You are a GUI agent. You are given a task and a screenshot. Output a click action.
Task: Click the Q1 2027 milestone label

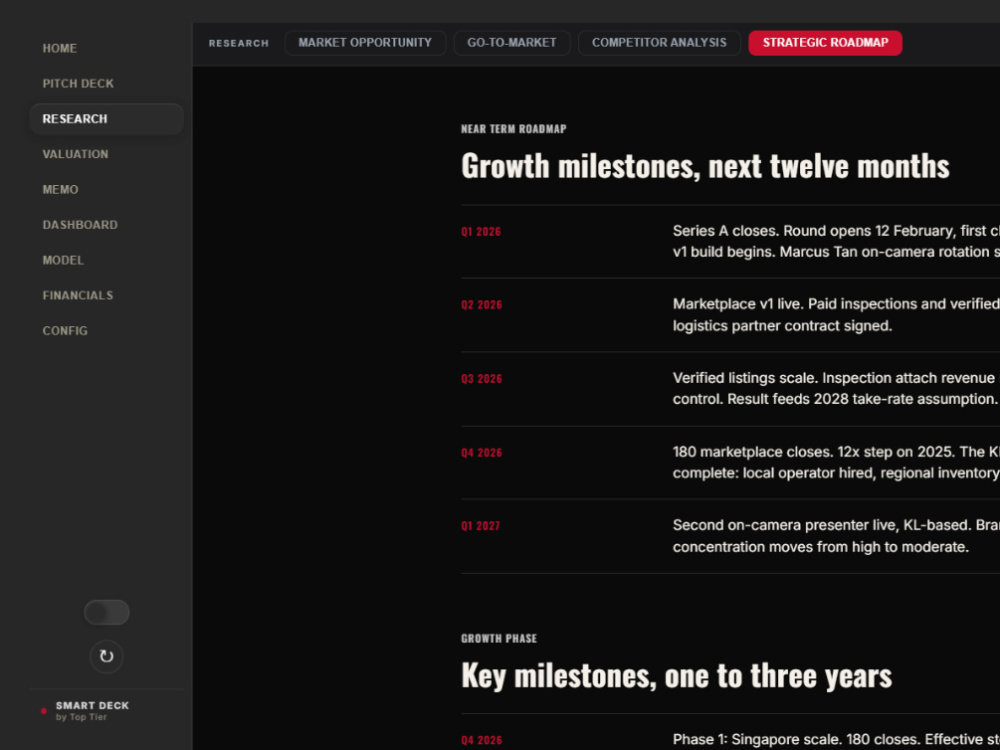click(x=480, y=526)
